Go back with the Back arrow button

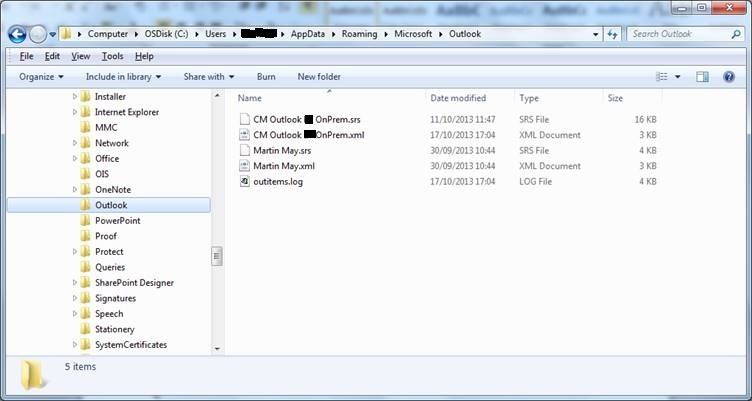pos(17,34)
